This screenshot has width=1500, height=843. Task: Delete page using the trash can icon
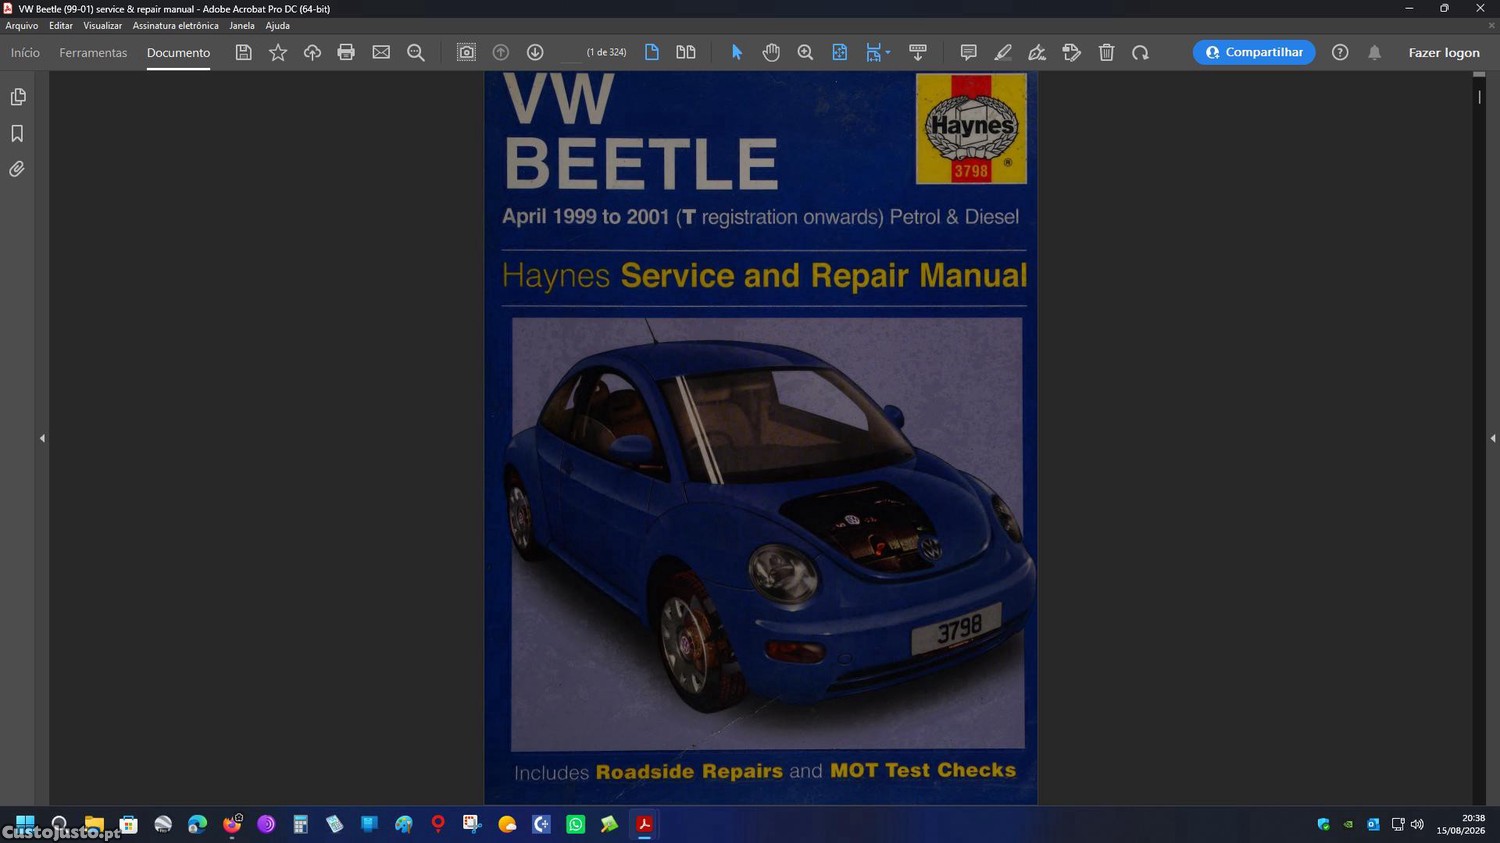click(1106, 52)
